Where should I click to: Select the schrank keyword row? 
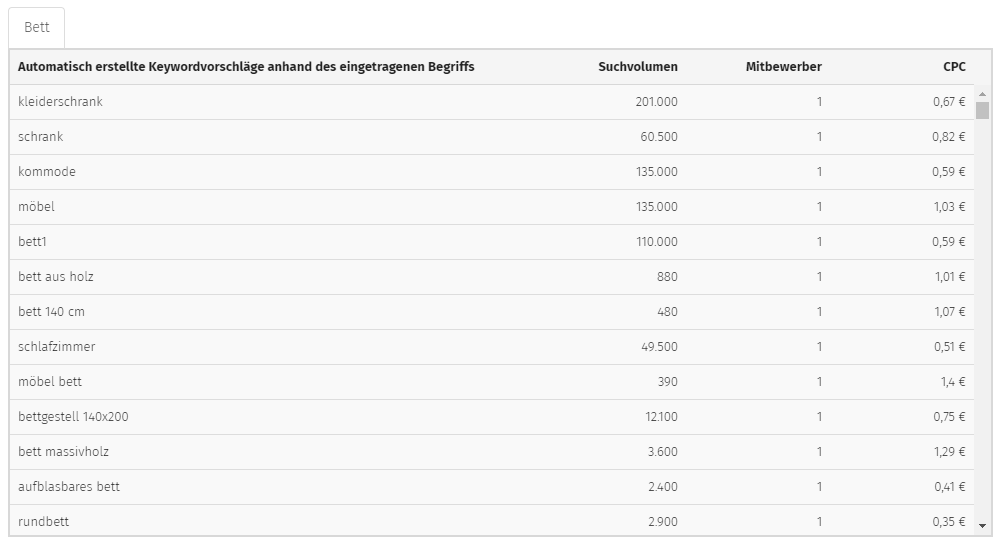(491, 137)
